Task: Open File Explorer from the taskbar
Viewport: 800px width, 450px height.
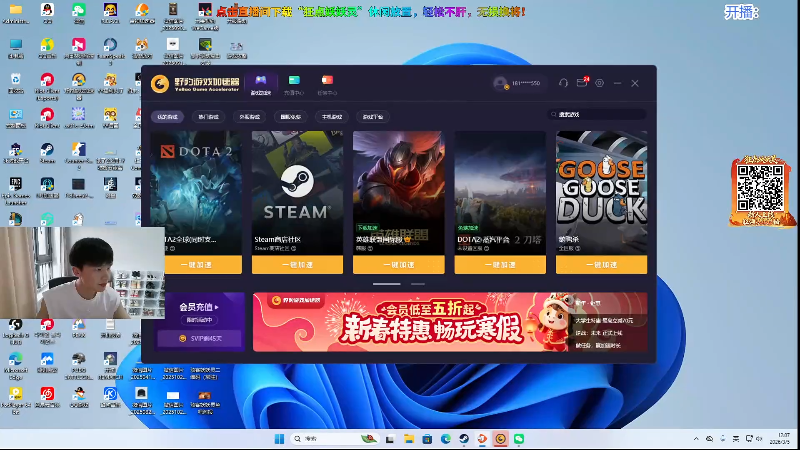Action: (x=409, y=439)
